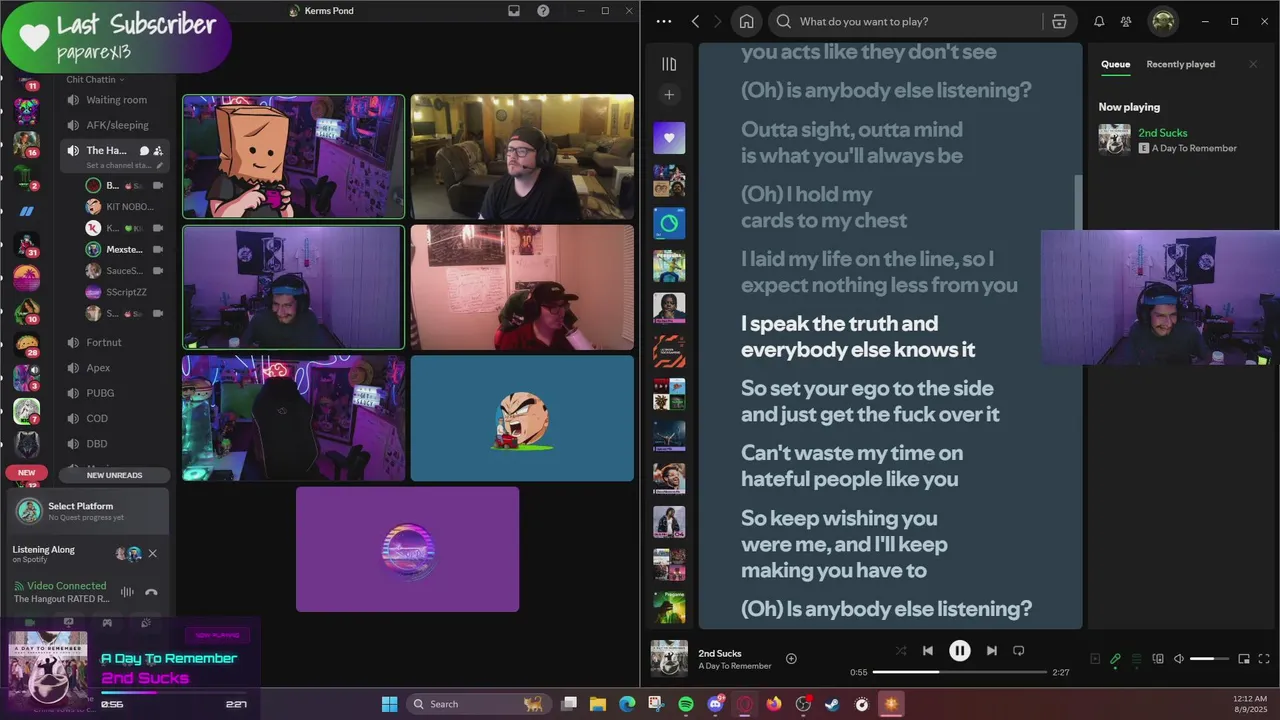Screen dimensions: 1280x720
Task: Open 2nd Sucks title in player bar
Action: point(720,653)
